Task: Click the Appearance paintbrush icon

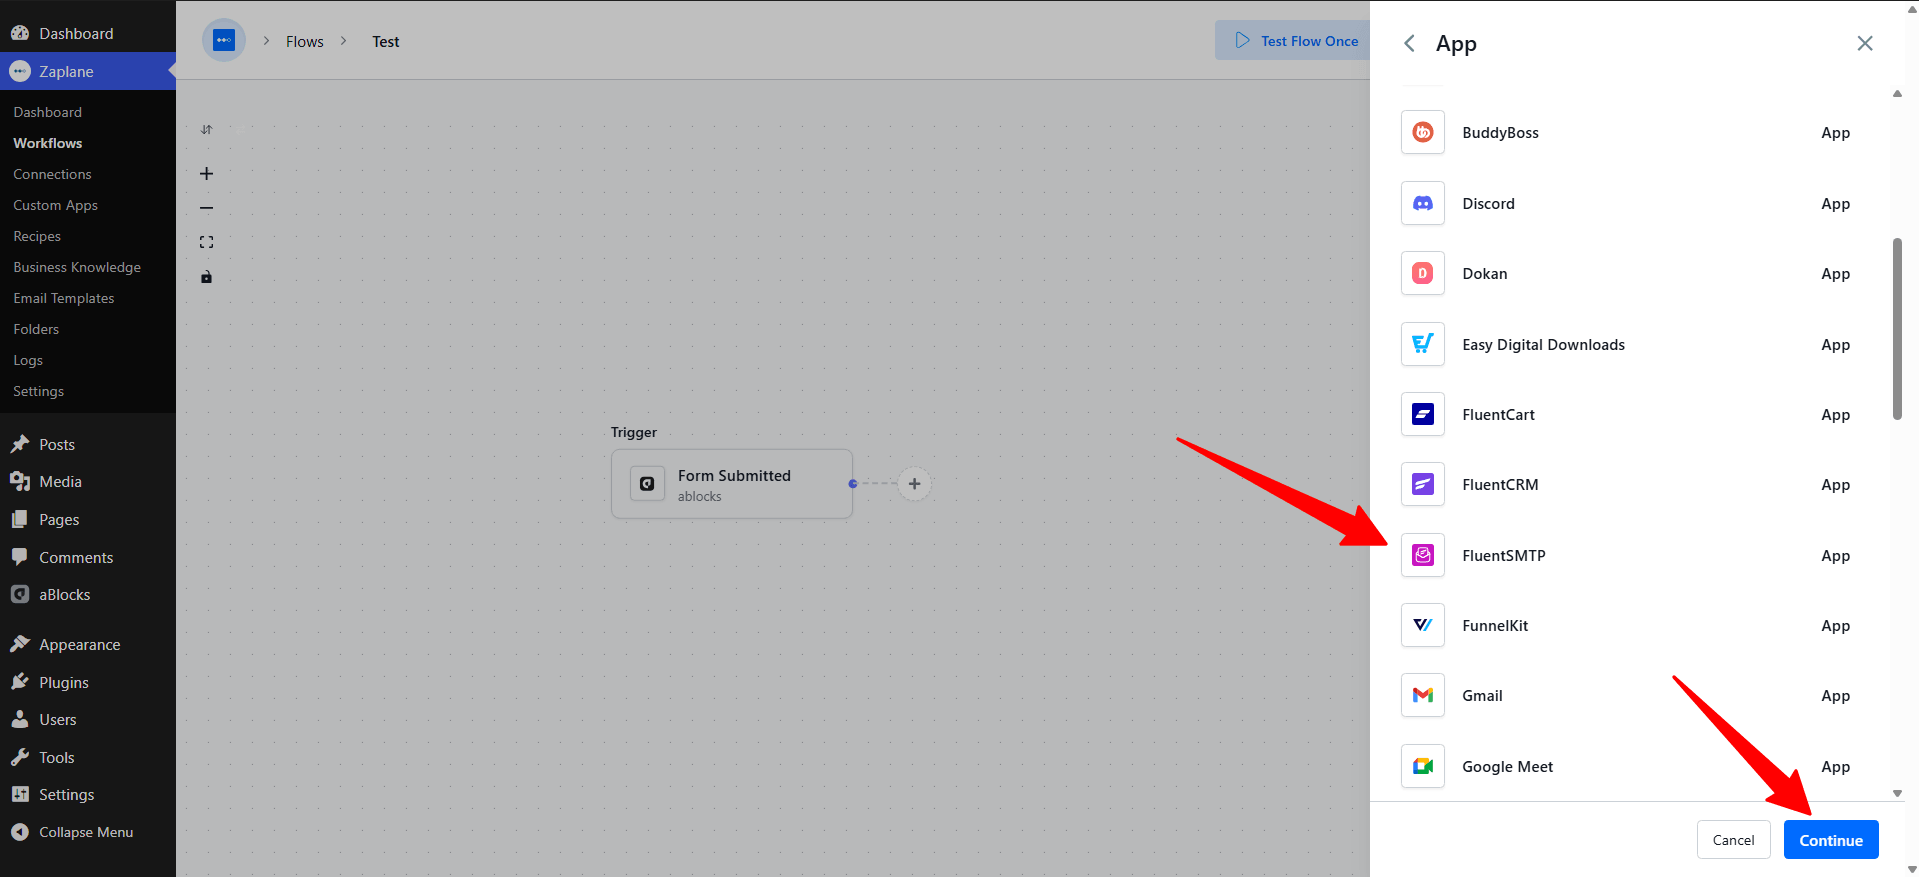Action: click(x=20, y=644)
